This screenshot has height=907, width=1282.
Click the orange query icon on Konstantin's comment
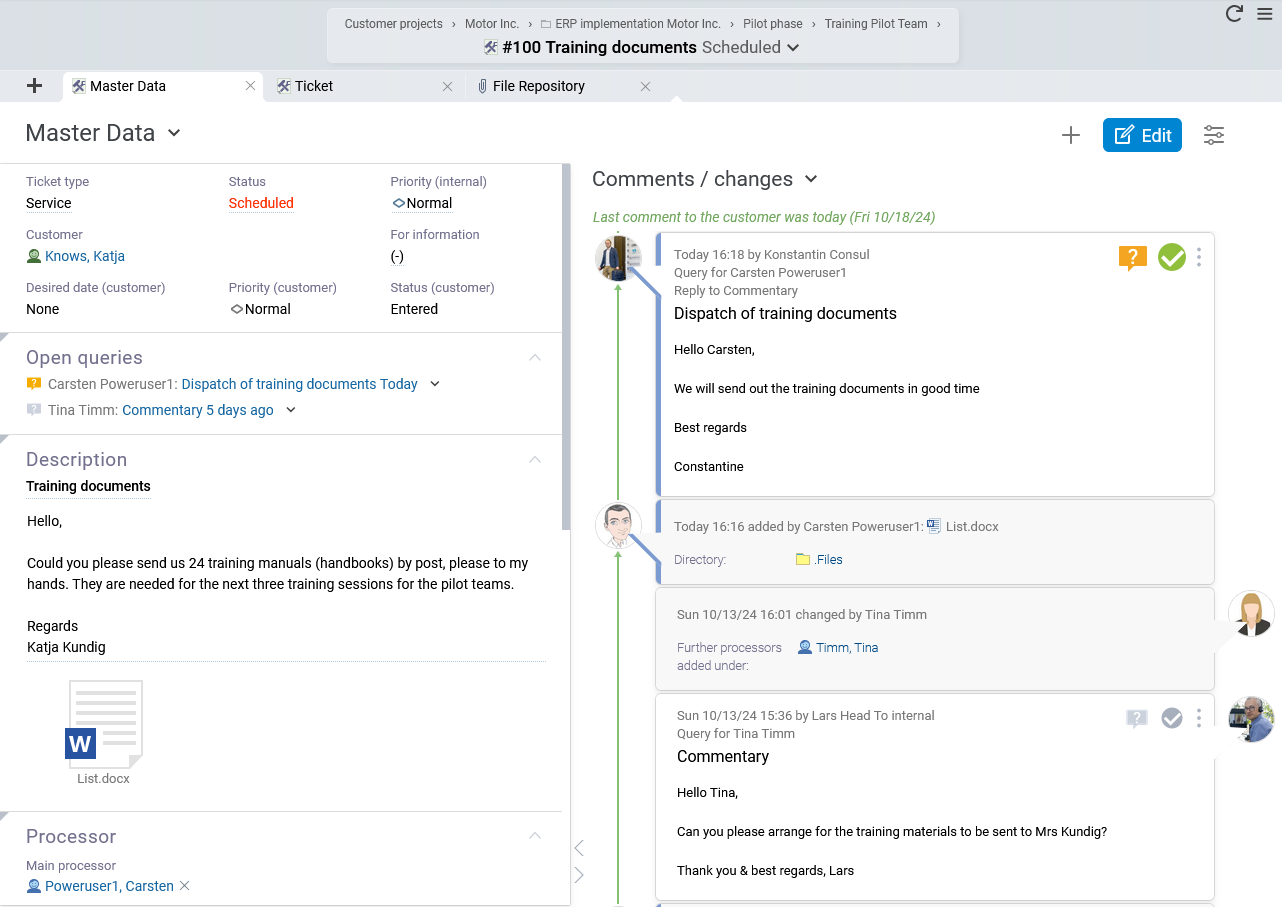1132,258
